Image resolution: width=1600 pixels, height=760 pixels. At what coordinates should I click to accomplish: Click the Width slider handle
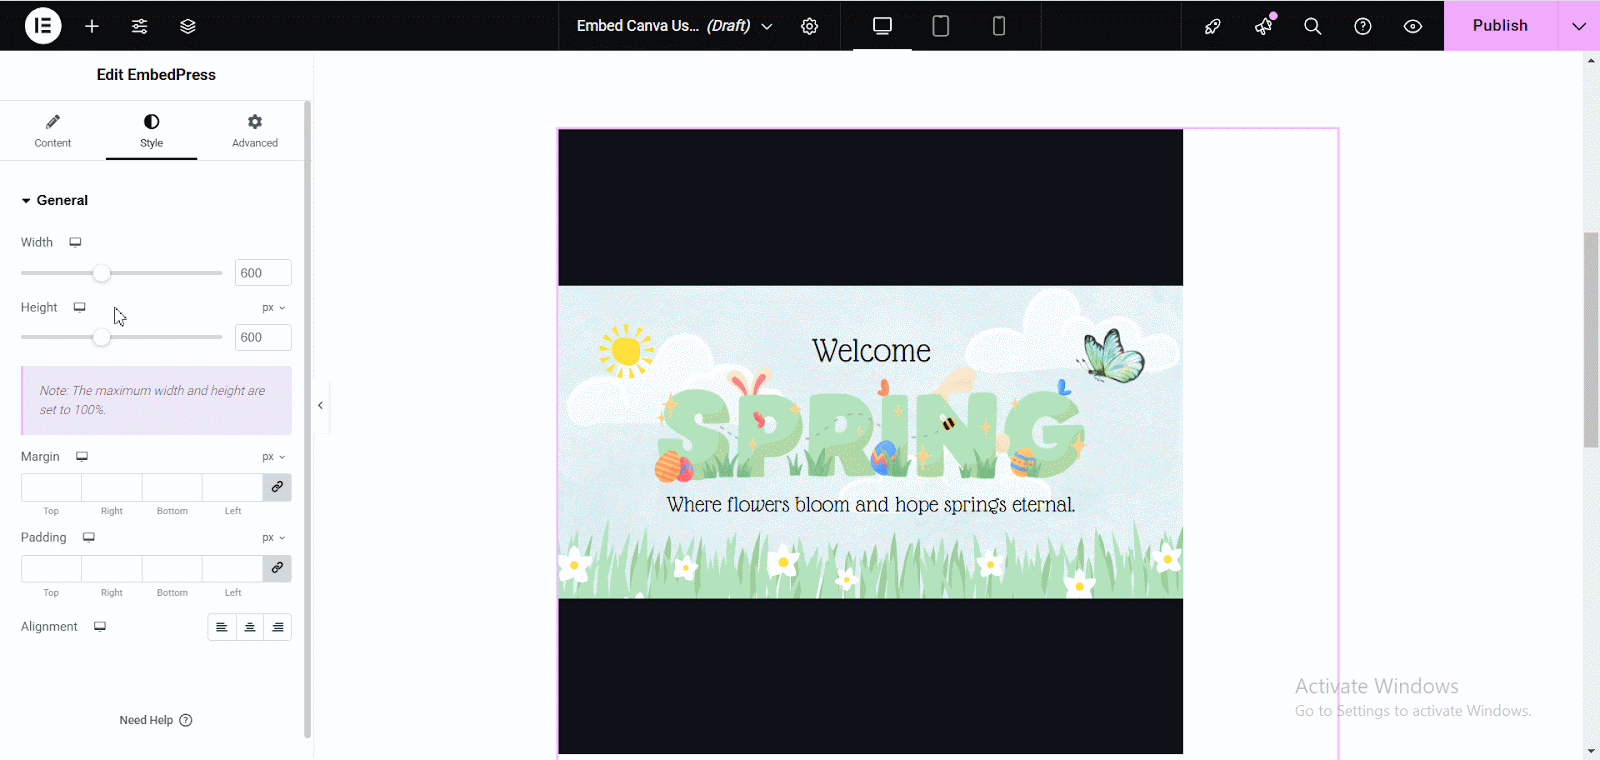click(x=101, y=273)
